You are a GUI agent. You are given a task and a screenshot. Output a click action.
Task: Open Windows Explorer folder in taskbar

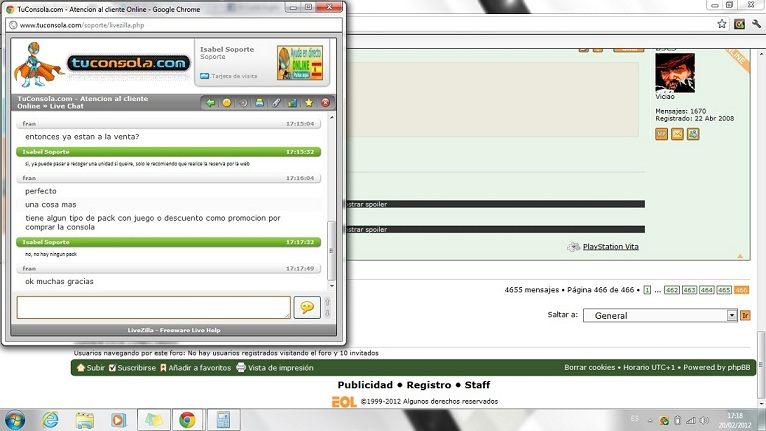[x=85, y=420]
